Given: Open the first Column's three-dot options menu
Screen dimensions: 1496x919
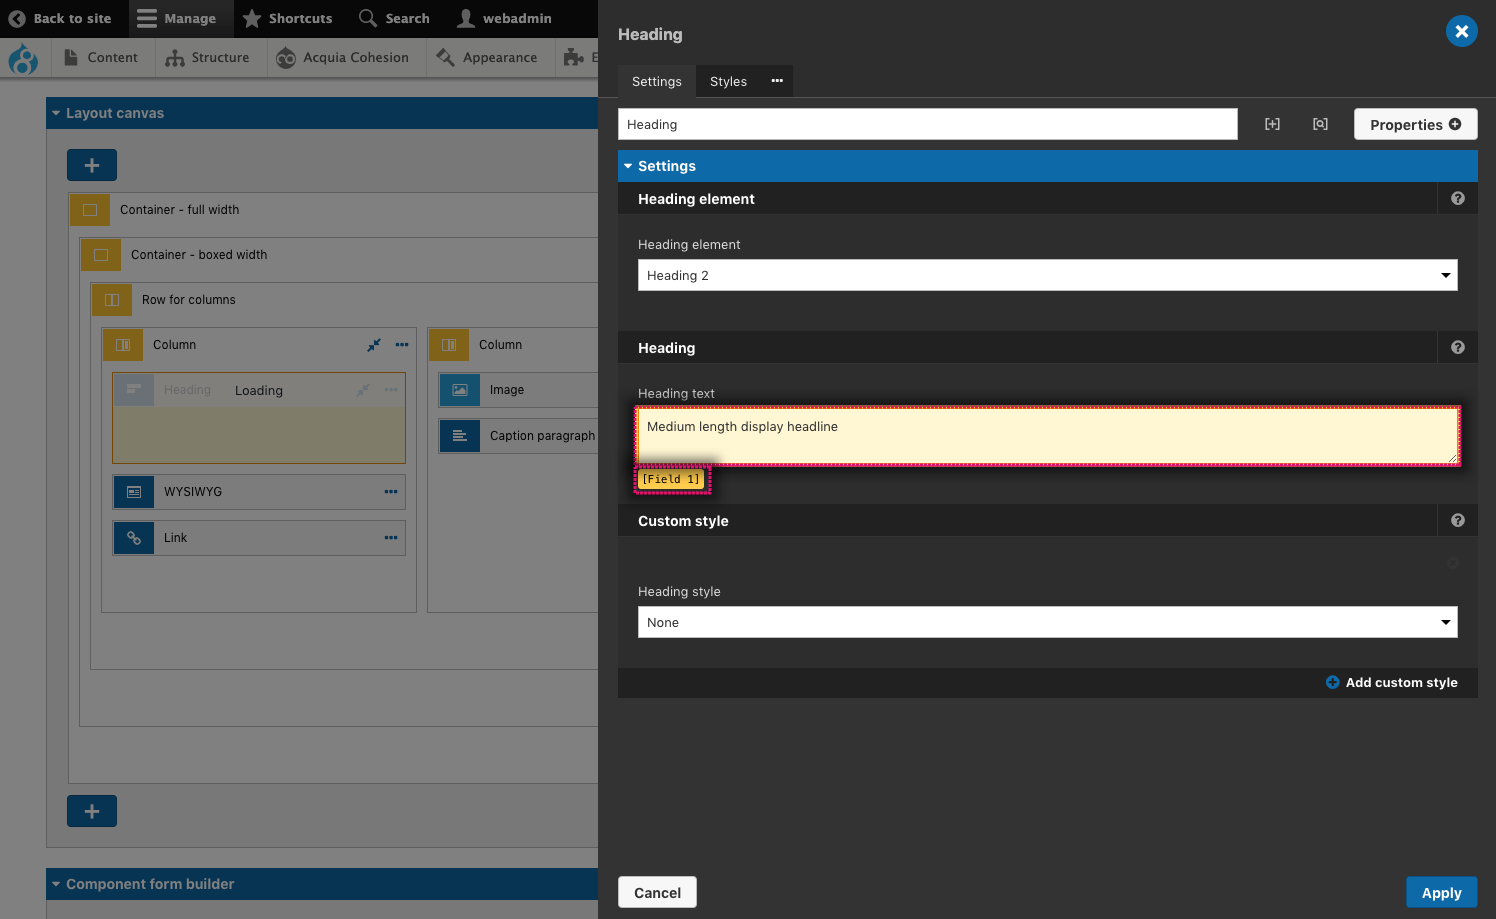Looking at the screenshot, I should coord(402,345).
